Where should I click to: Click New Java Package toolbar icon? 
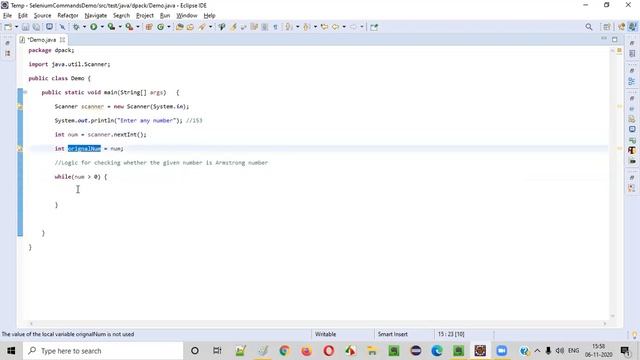point(149,27)
